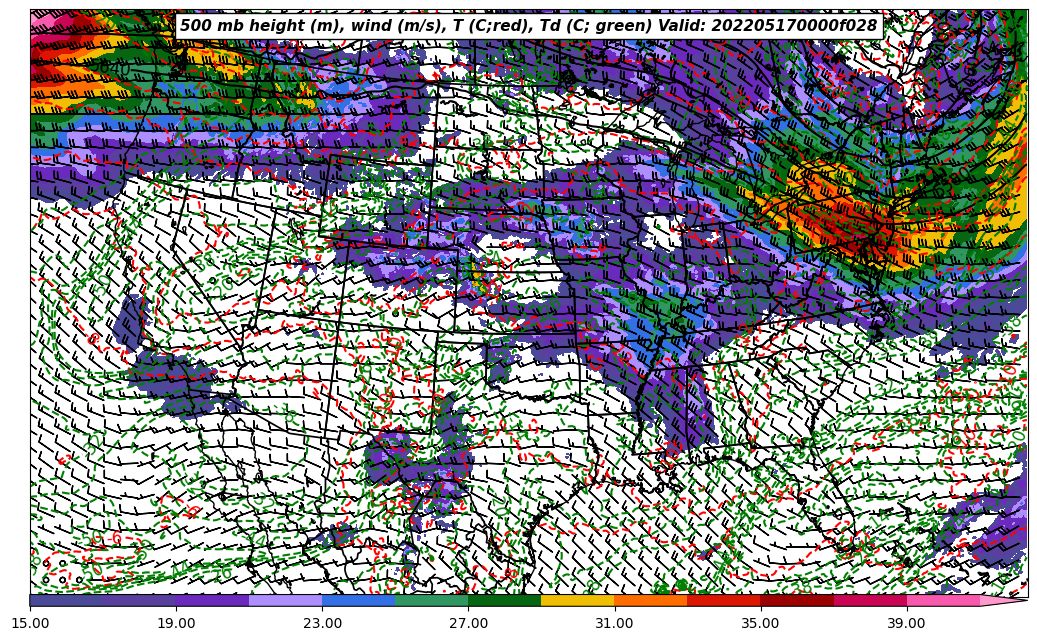Click the 31.00 colorbar label

(614, 623)
